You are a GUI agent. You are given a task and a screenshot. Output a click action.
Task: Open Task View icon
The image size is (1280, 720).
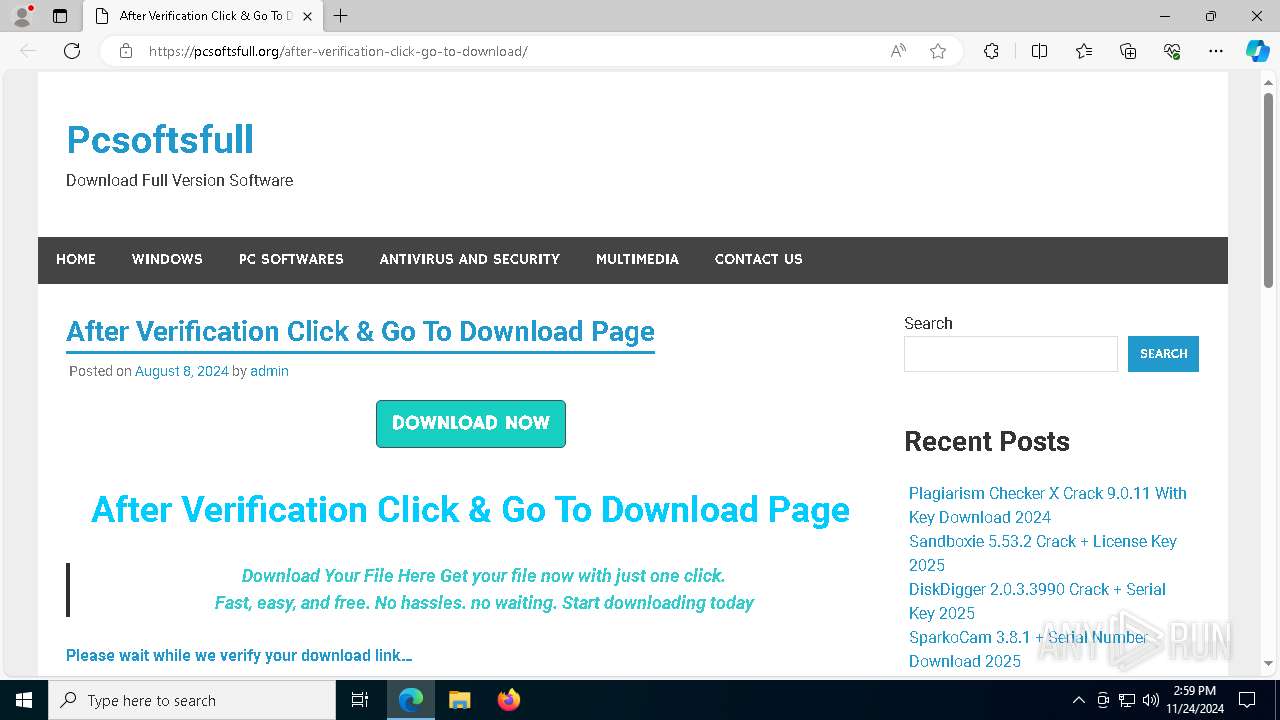(x=360, y=700)
